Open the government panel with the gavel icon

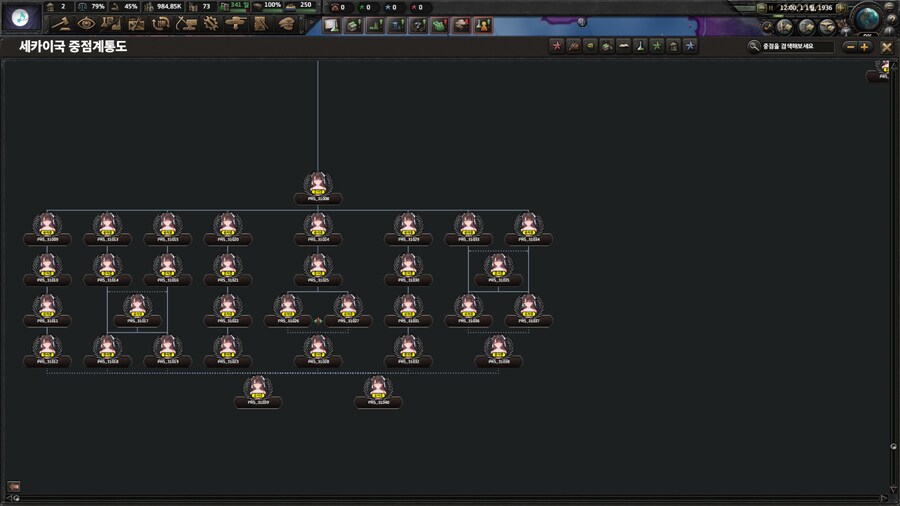point(61,23)
